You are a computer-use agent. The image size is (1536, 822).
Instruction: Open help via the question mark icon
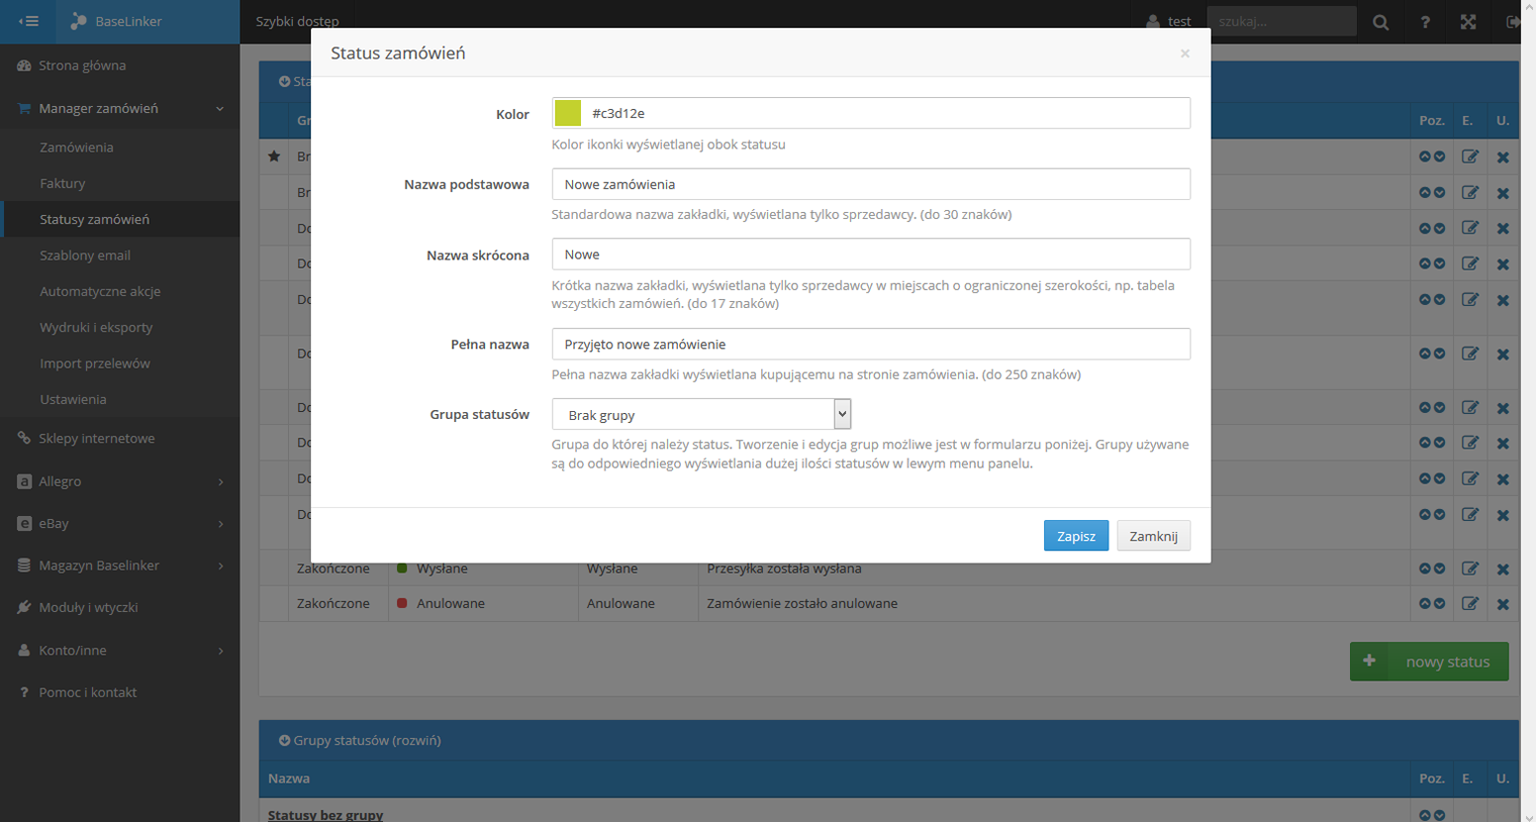[1425, 22]
